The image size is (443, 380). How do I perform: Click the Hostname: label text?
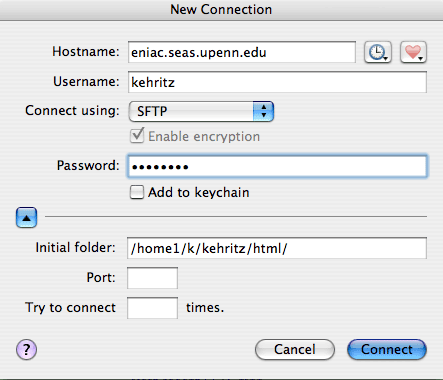point(86,52)
